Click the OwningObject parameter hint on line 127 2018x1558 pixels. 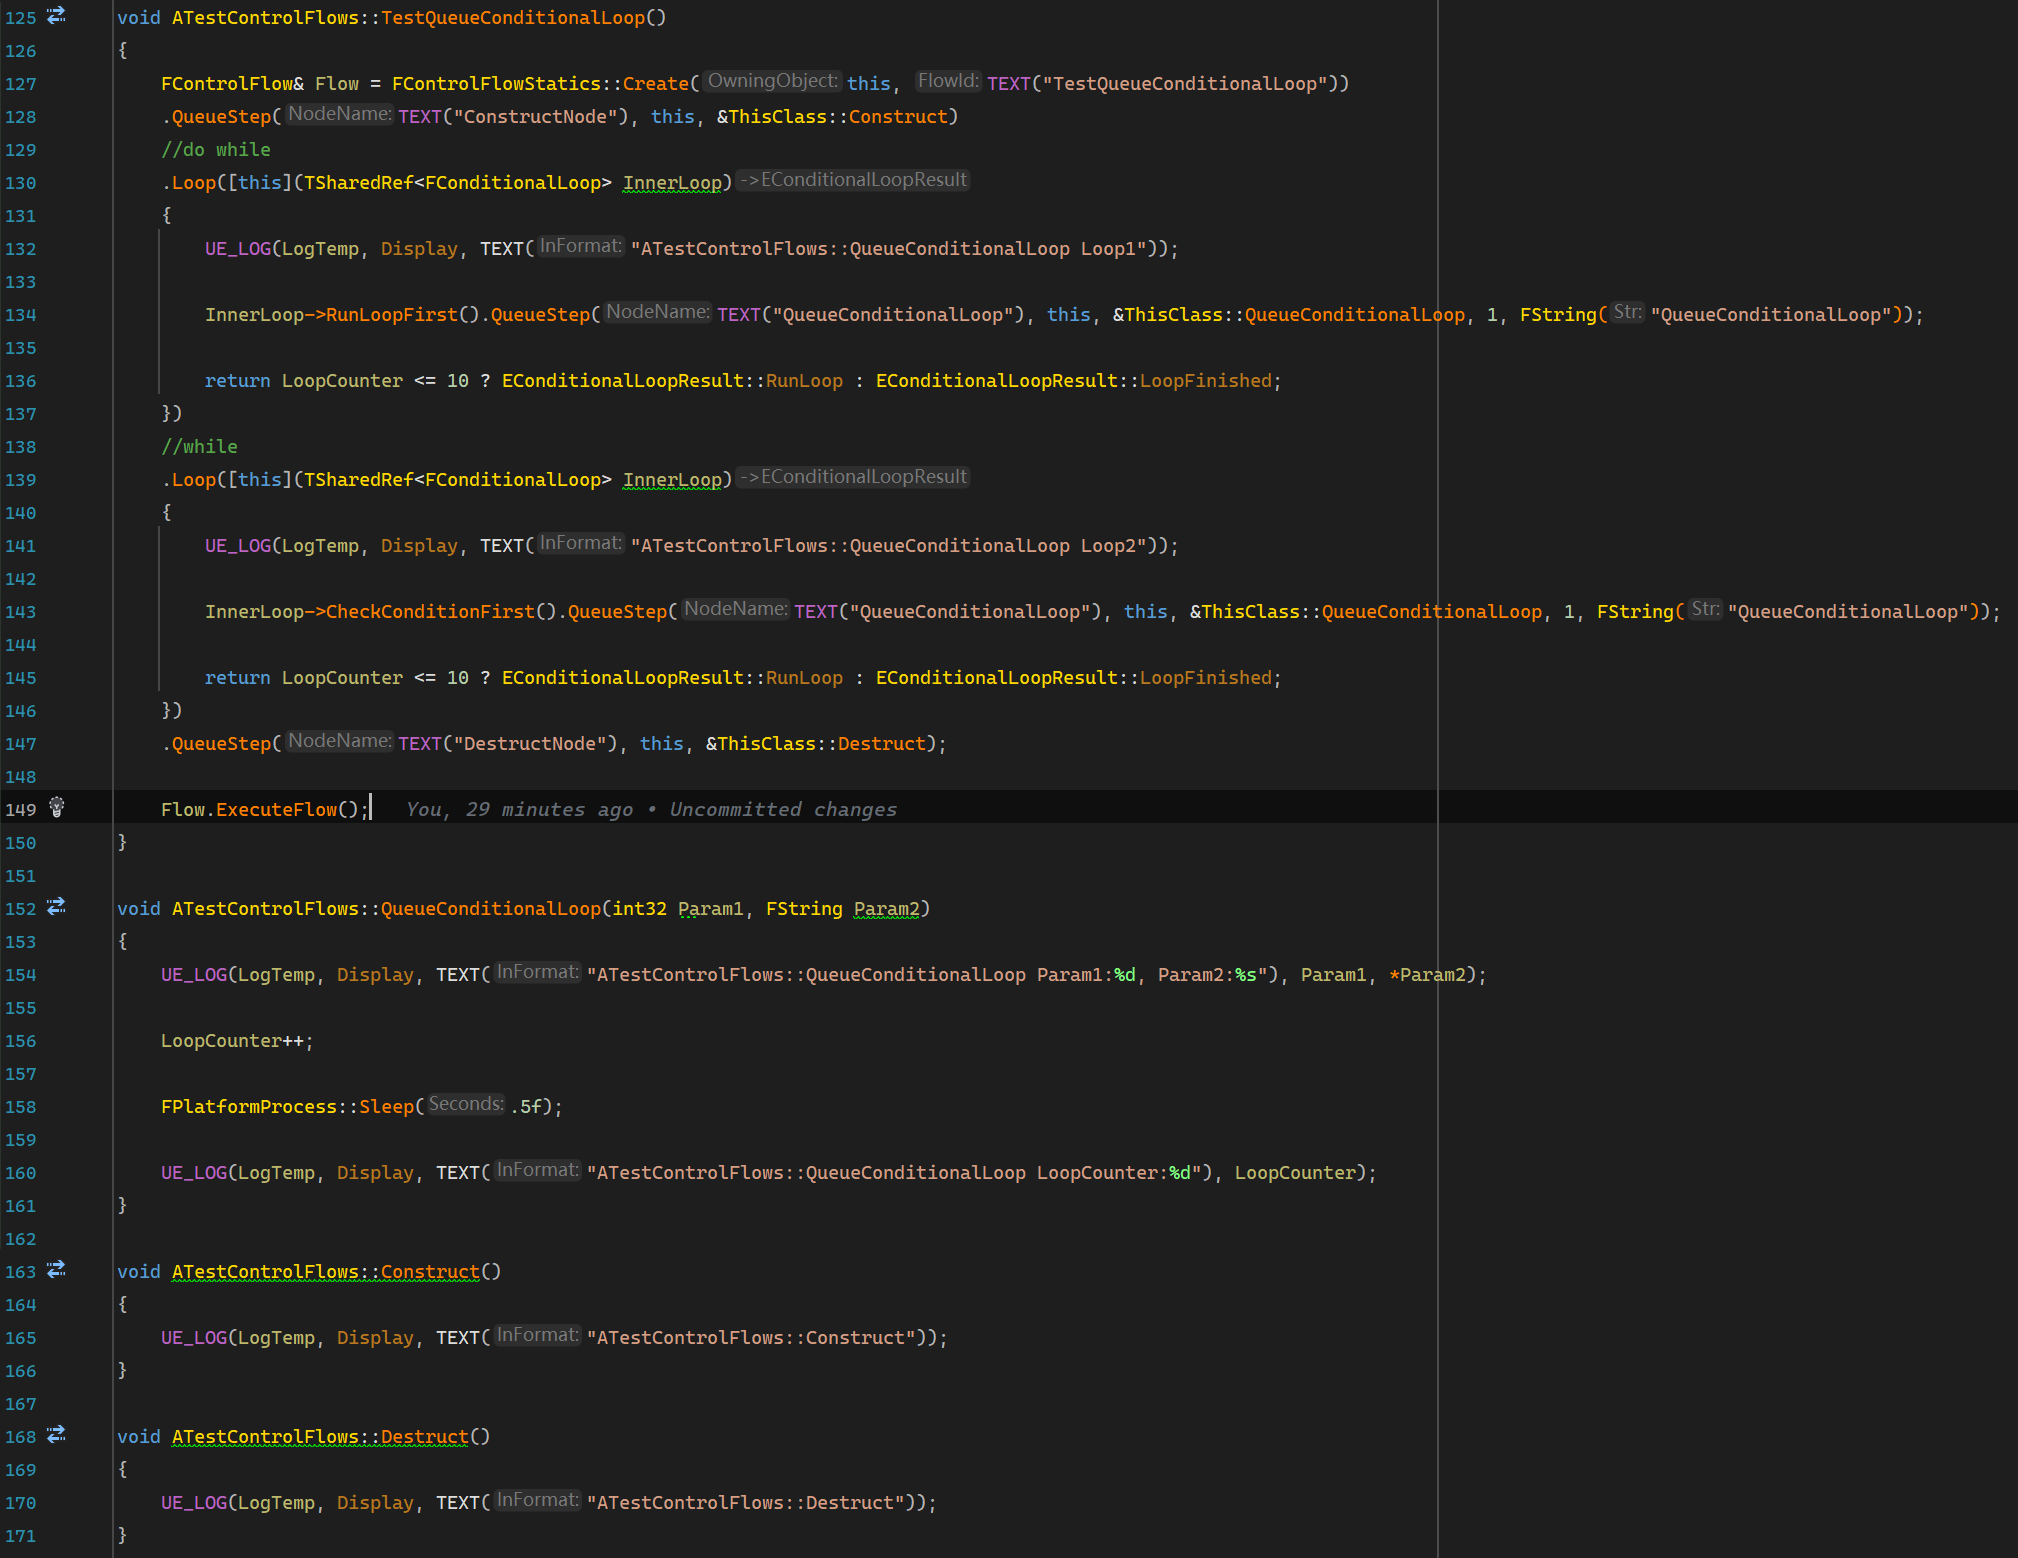click(x=772, y=82)
